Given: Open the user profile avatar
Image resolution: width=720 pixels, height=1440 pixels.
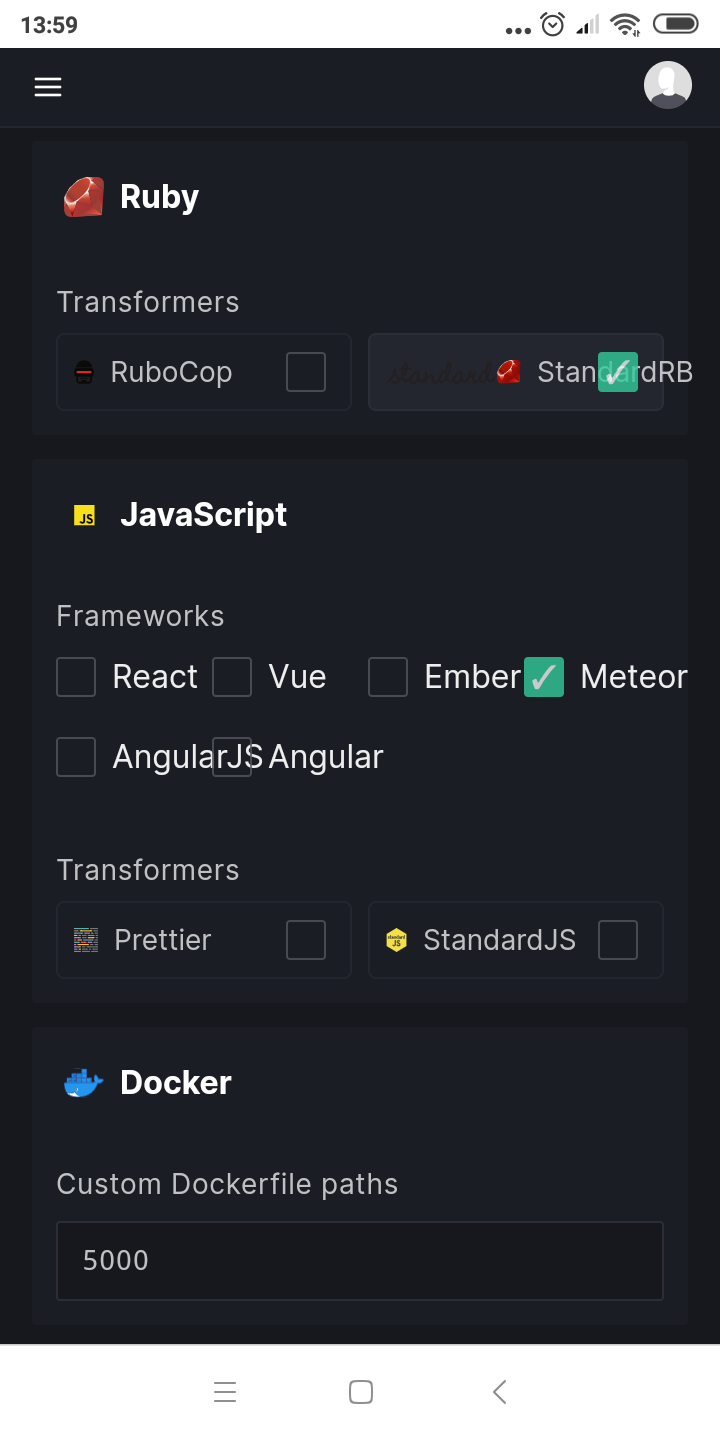Looking at the screenshot, I should tap(668, 85).
